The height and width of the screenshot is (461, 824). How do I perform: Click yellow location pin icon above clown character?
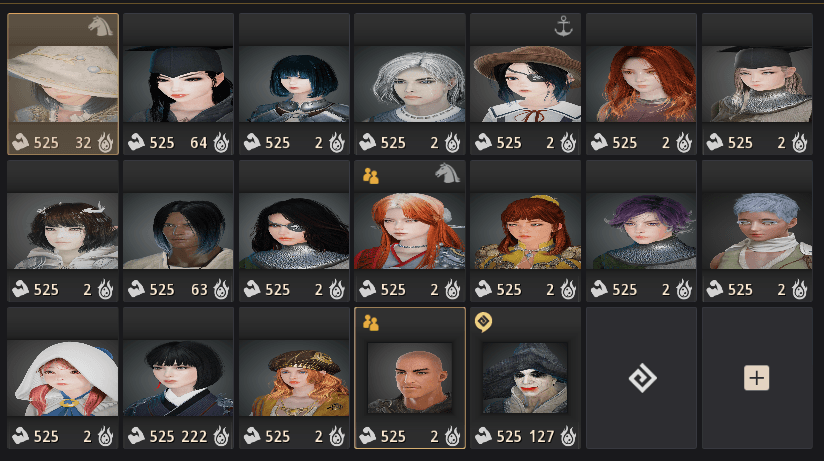(483, 322)
